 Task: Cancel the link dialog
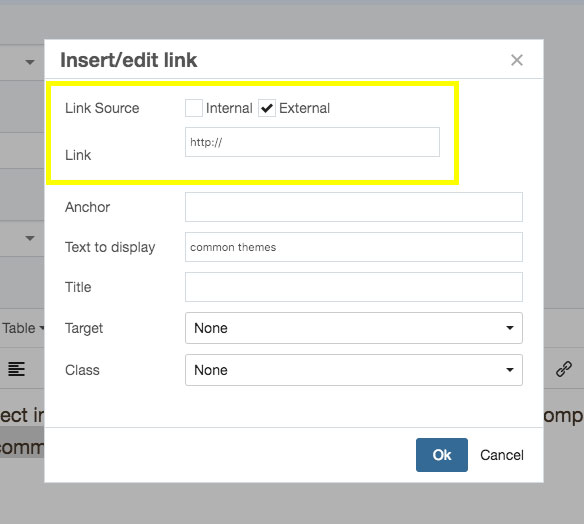click(502, 455)
